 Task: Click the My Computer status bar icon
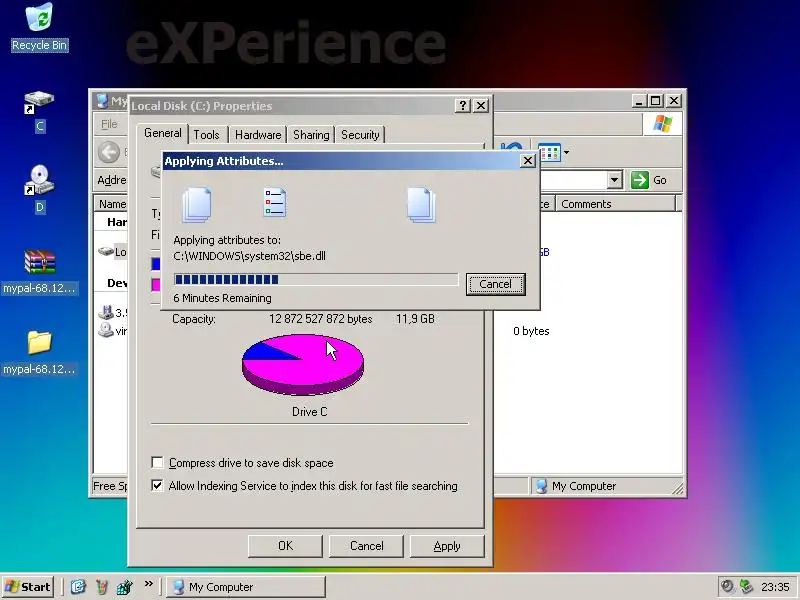(542, 486)
